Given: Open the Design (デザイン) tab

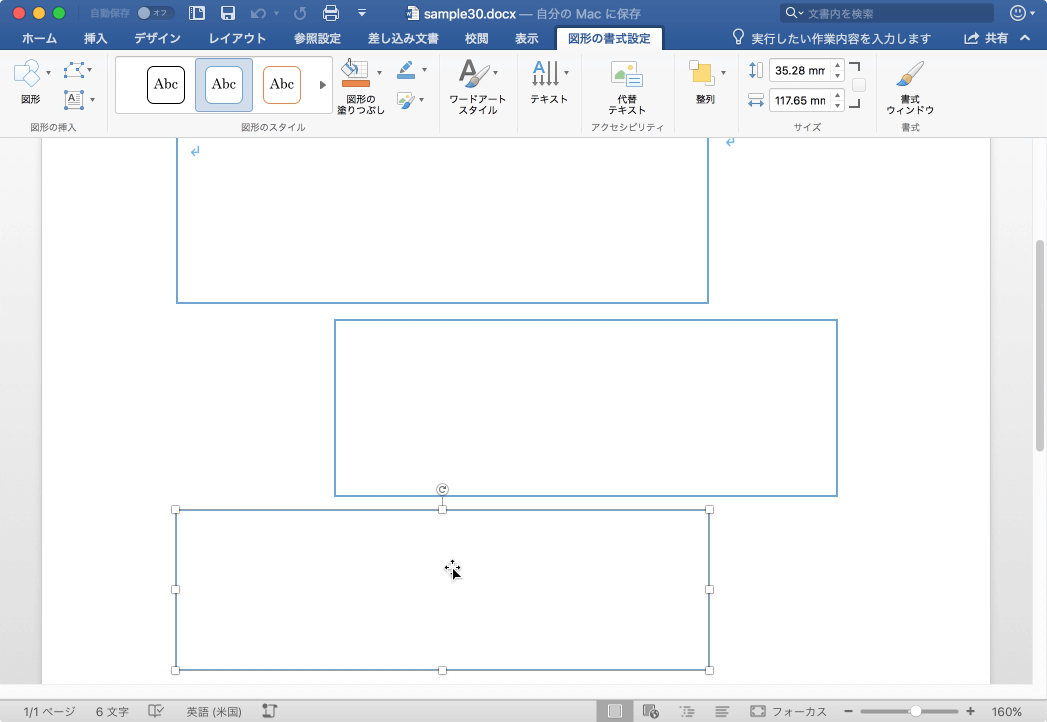Looking at the screenshot, I should [x=158, y=39].
